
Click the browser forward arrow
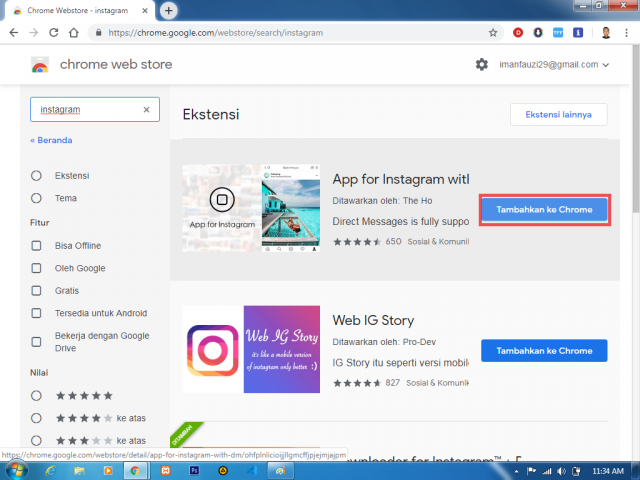pyautogui.click(x=33, y=33)
